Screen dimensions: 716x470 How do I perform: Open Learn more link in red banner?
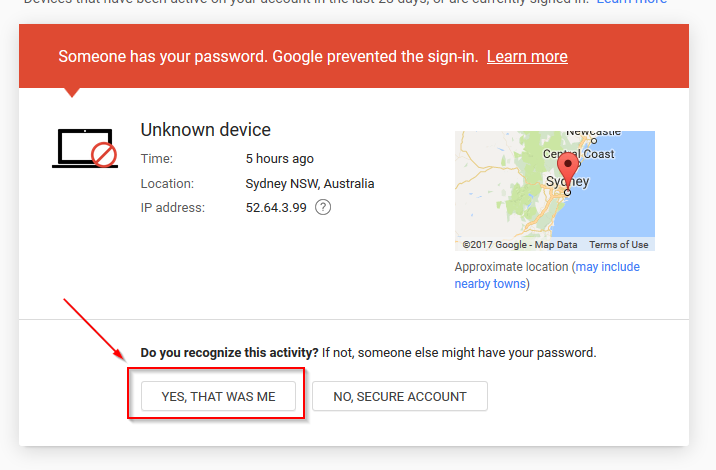(x=527, y=56)
